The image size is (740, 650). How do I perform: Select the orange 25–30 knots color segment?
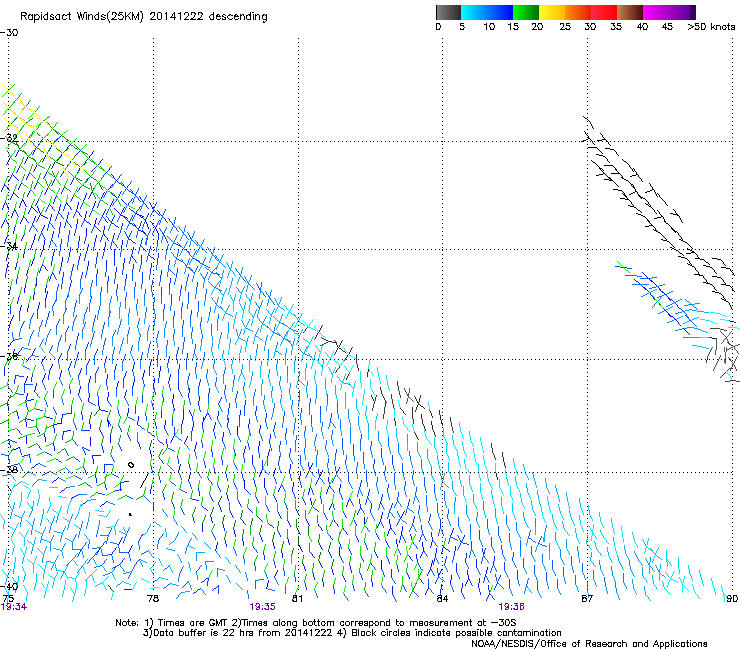578,12
